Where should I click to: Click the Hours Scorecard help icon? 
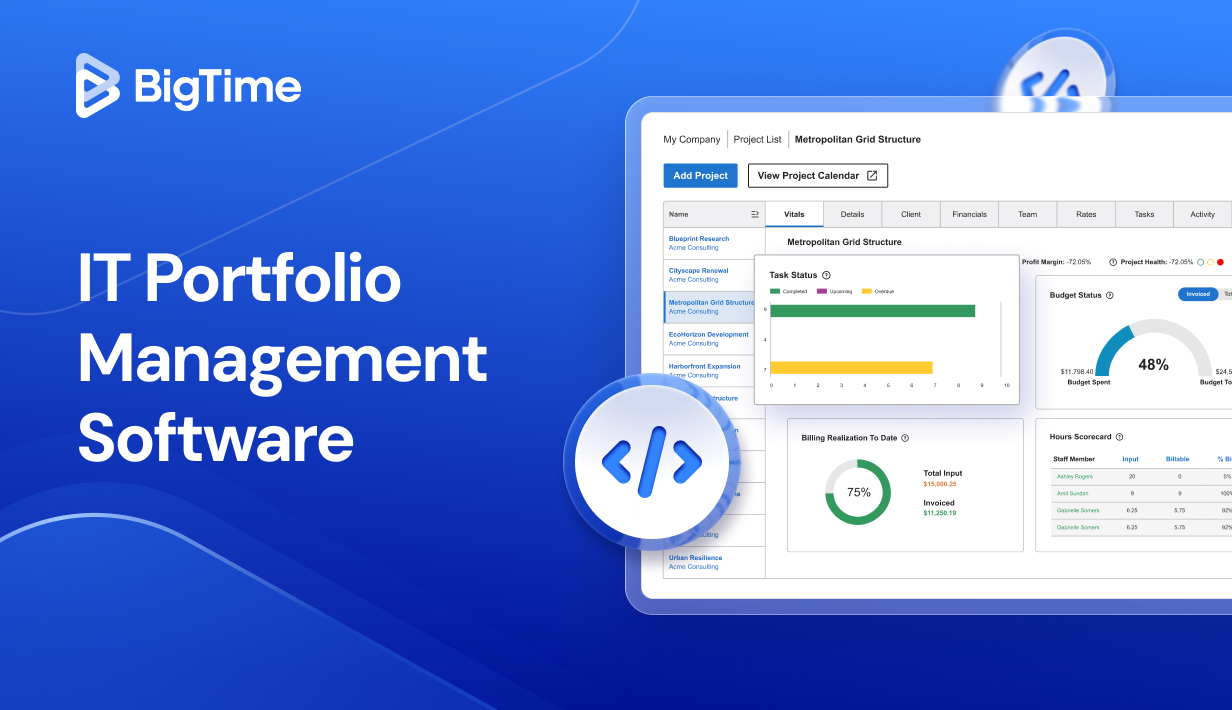[1119, 437]
